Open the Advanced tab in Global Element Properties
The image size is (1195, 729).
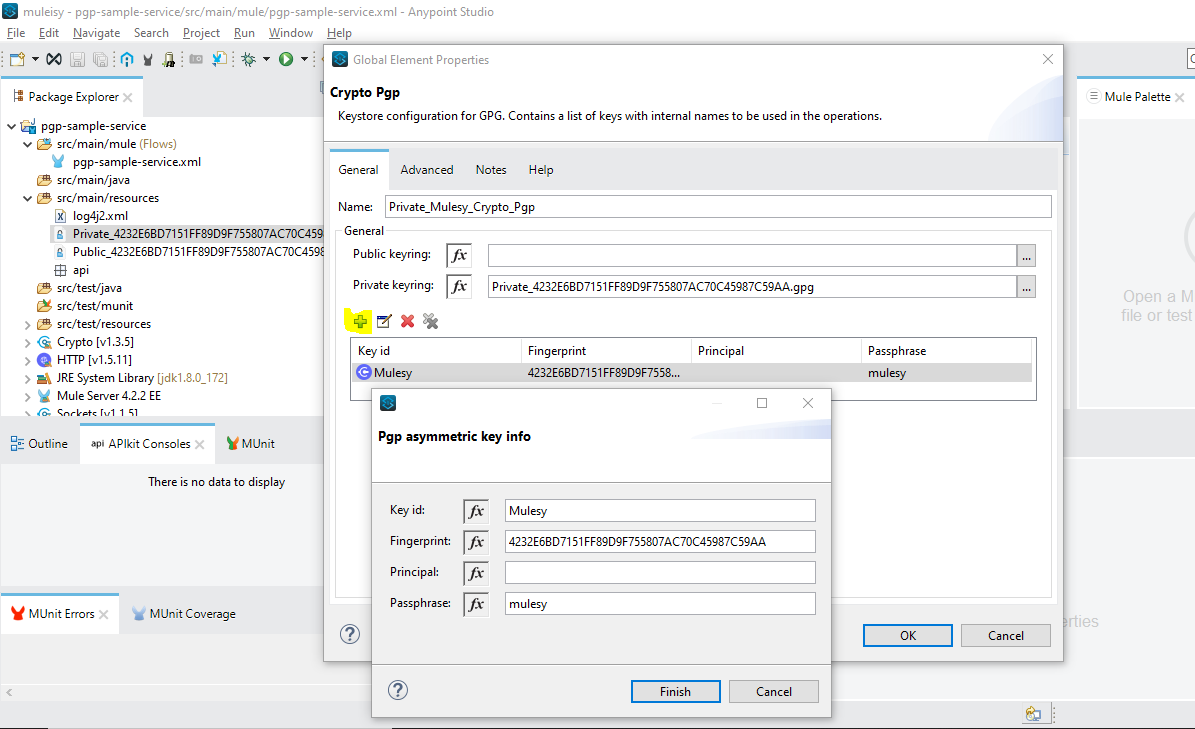pos(427,170)
